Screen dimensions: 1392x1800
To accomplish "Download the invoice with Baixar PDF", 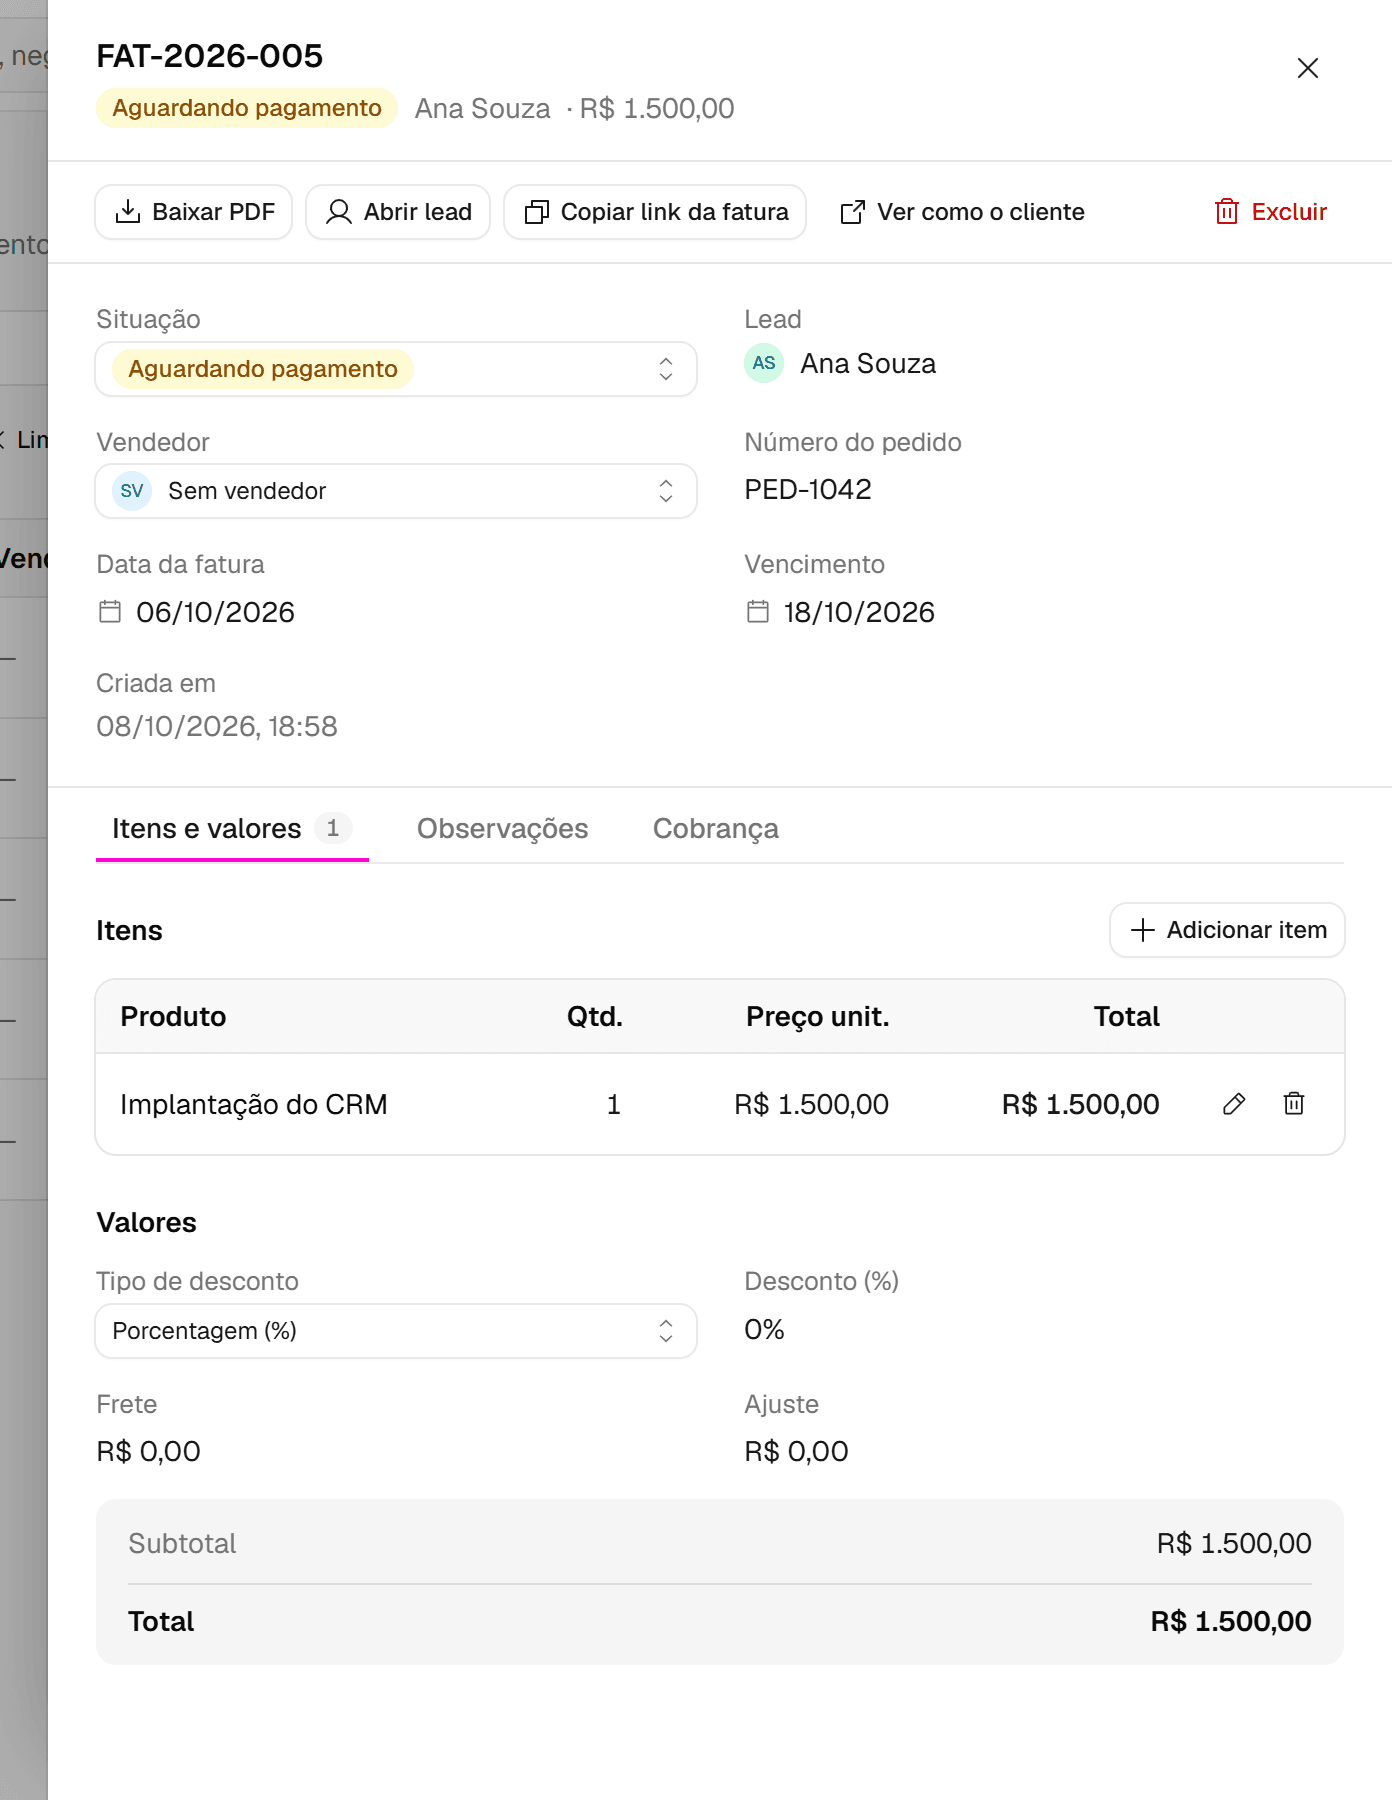I will point(194,212).
